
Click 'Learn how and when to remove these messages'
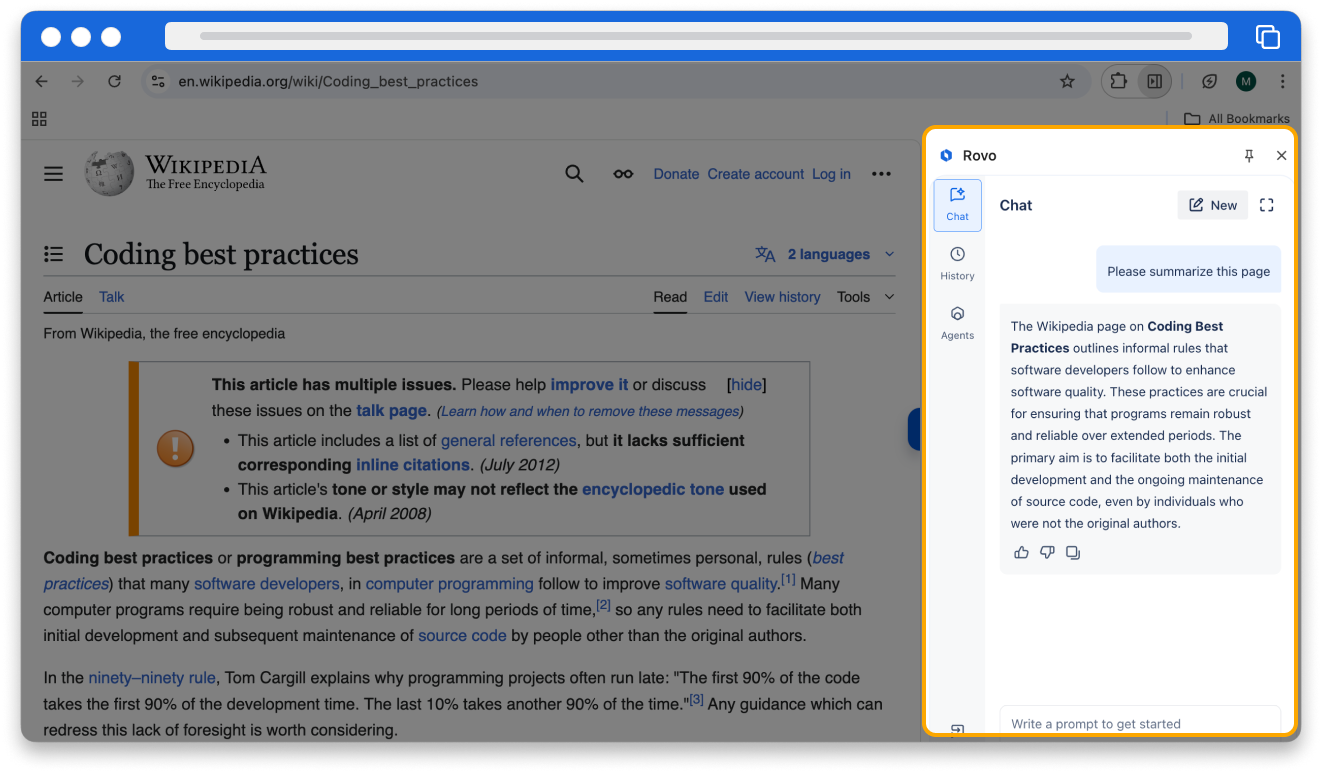590,411
